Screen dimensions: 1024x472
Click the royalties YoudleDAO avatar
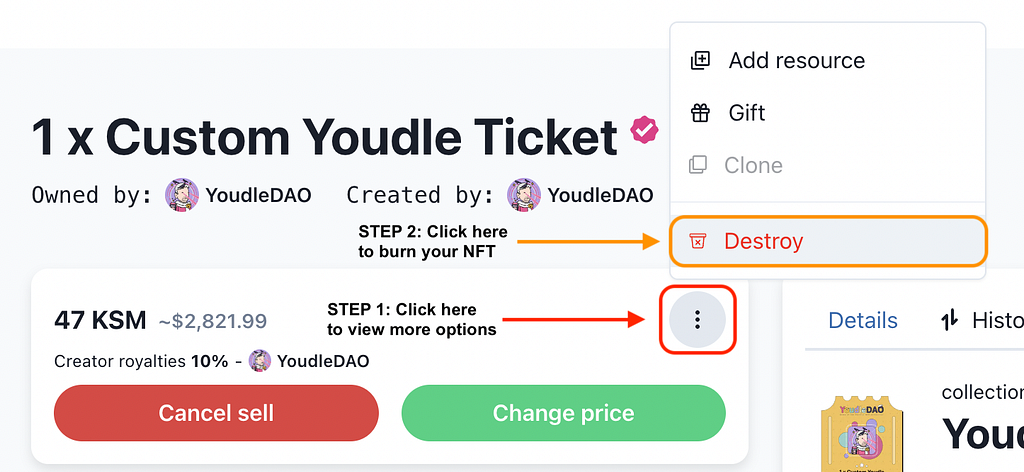[260, 360]
